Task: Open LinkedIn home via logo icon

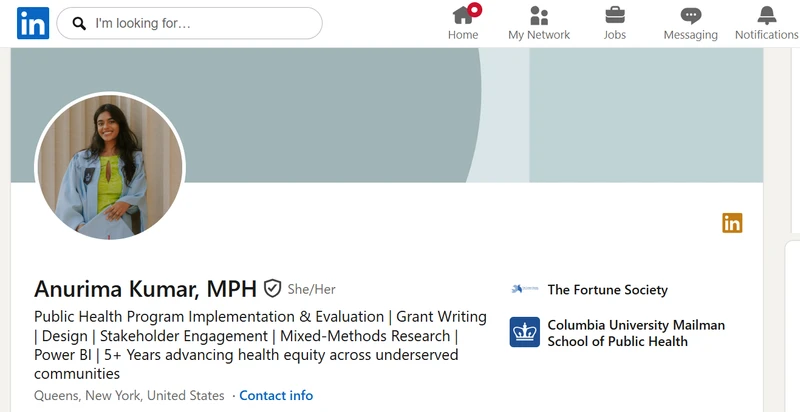Action: point(33,23)
